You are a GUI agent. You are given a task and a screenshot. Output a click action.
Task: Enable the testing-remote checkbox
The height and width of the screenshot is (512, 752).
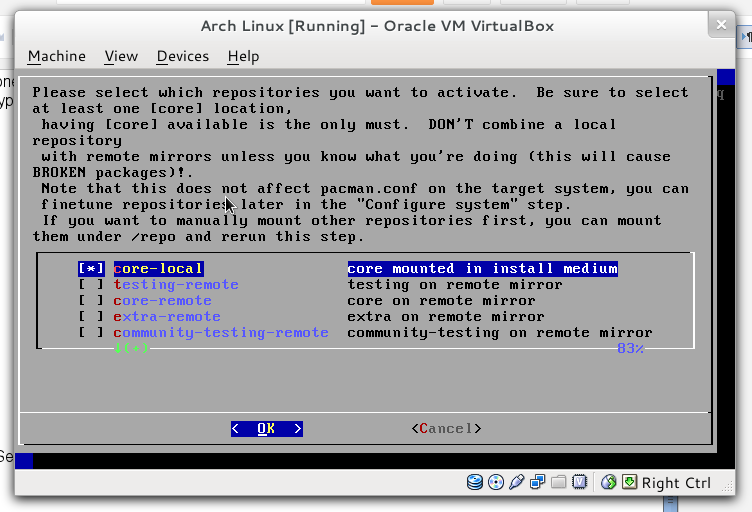click(91, 285)
